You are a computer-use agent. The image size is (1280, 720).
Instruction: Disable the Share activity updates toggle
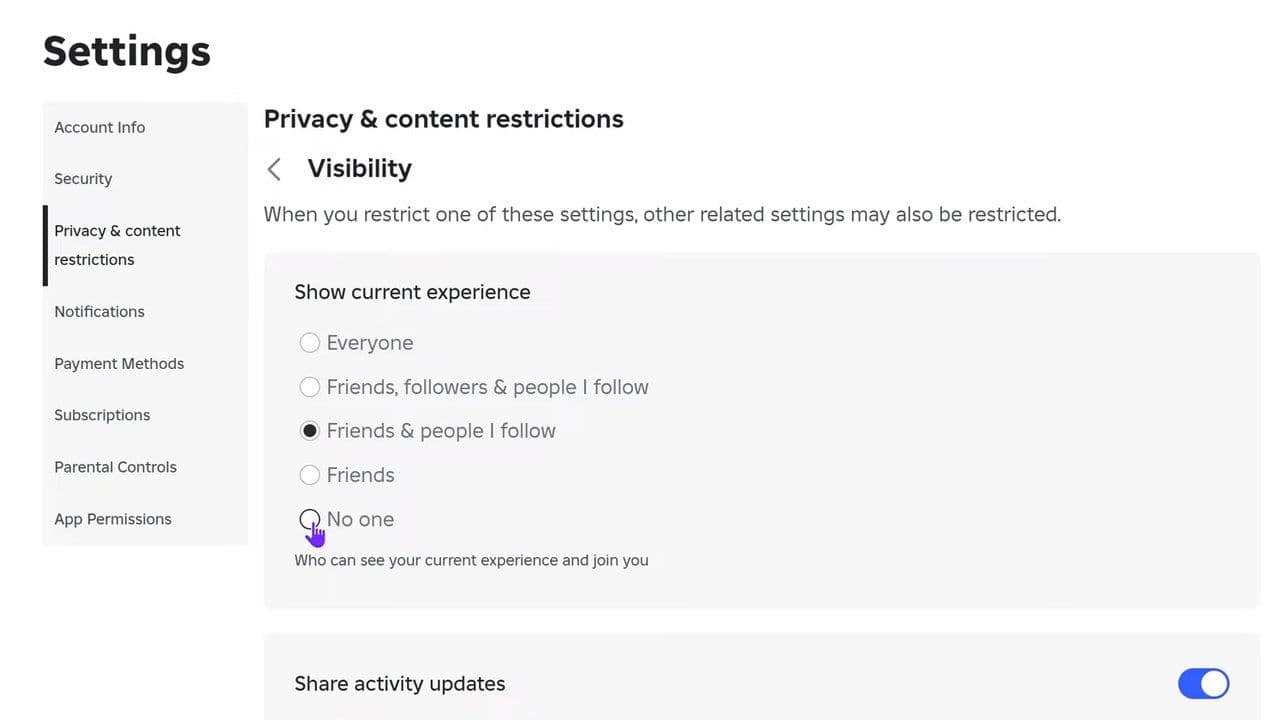[1203, 684]
